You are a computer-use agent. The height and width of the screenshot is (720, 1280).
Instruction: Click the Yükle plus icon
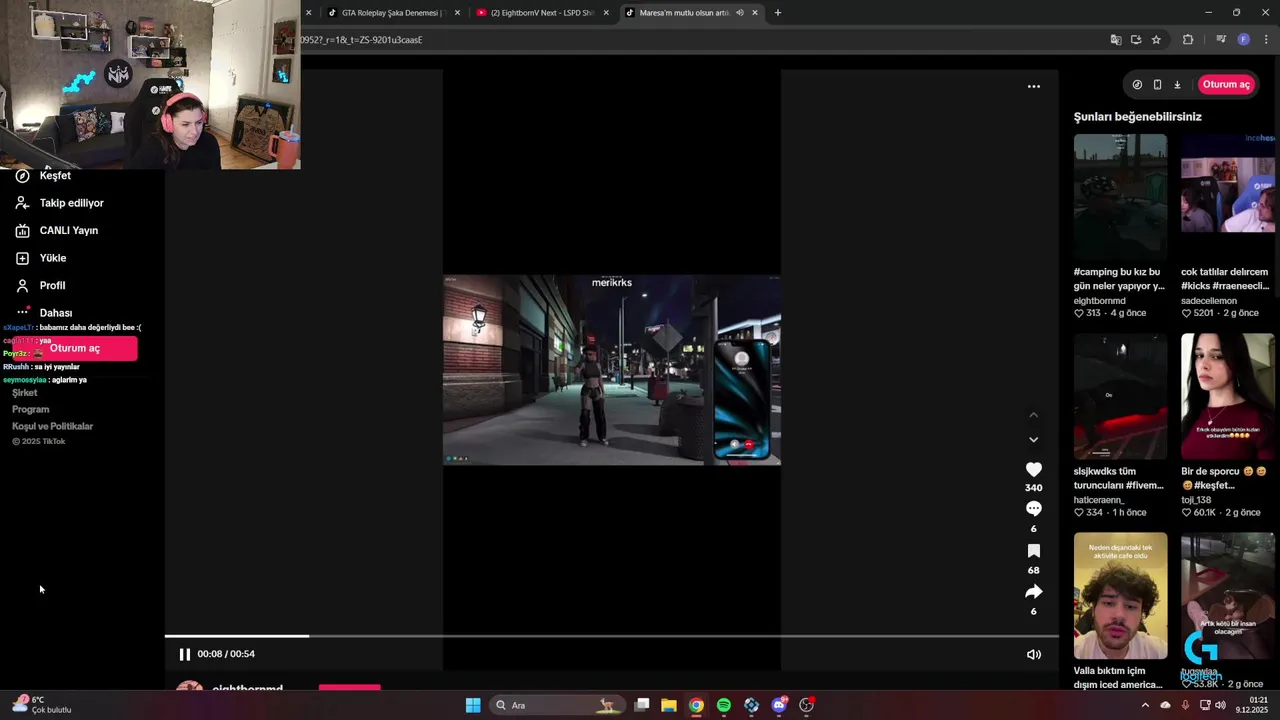(x=22, y=258)
